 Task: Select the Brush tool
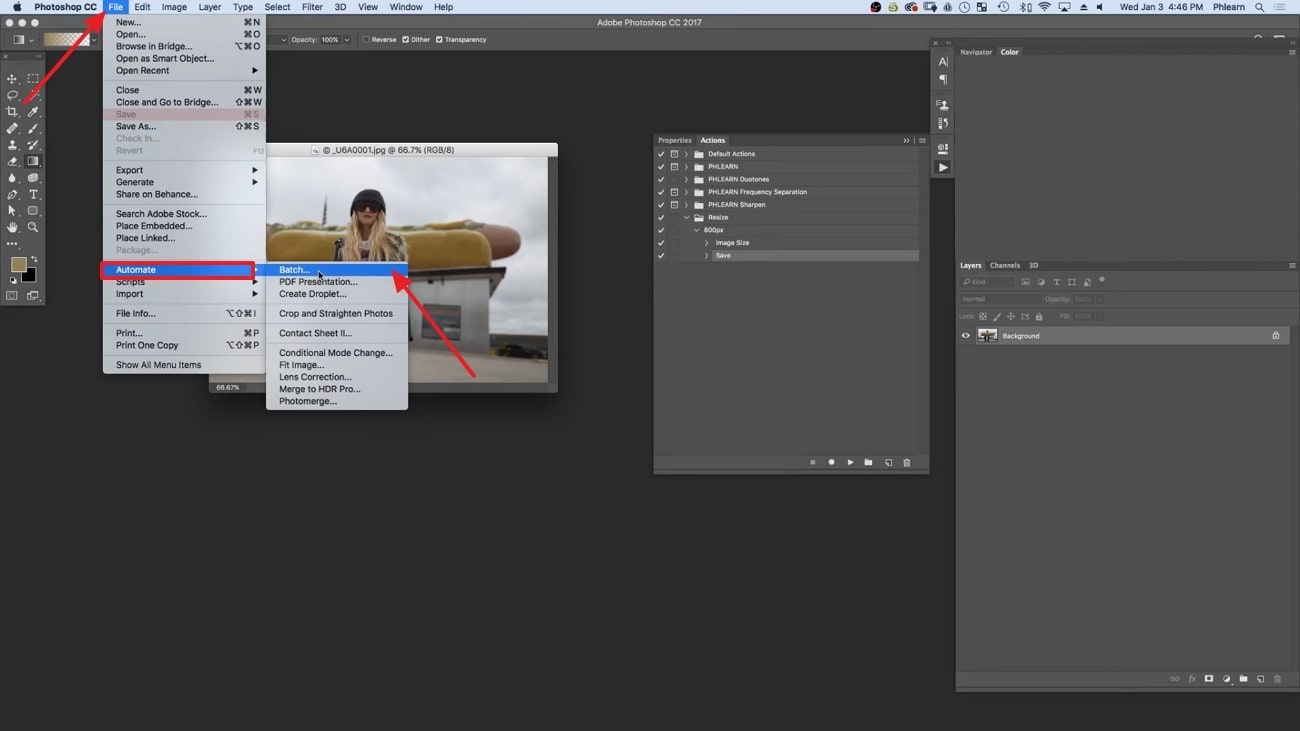(x=33, y=128)
